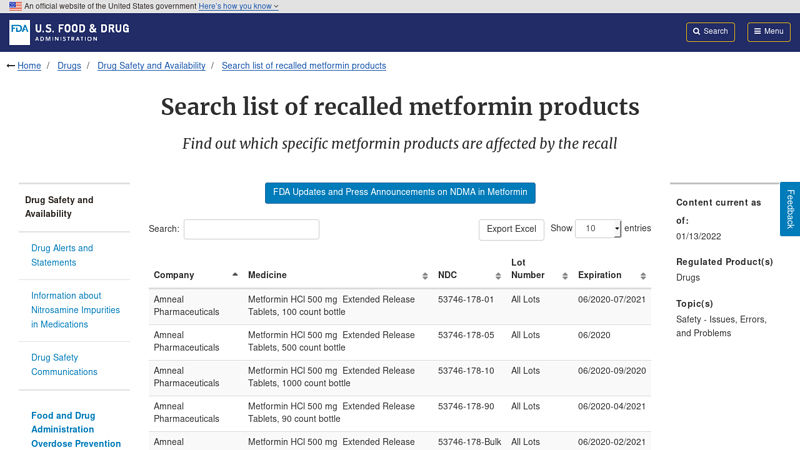The height and width of the screenshot is (450, 800).
Task: Open Drug Safety and Availability breadcrumb
Action: pyautogui.click(x=152, y=66)
